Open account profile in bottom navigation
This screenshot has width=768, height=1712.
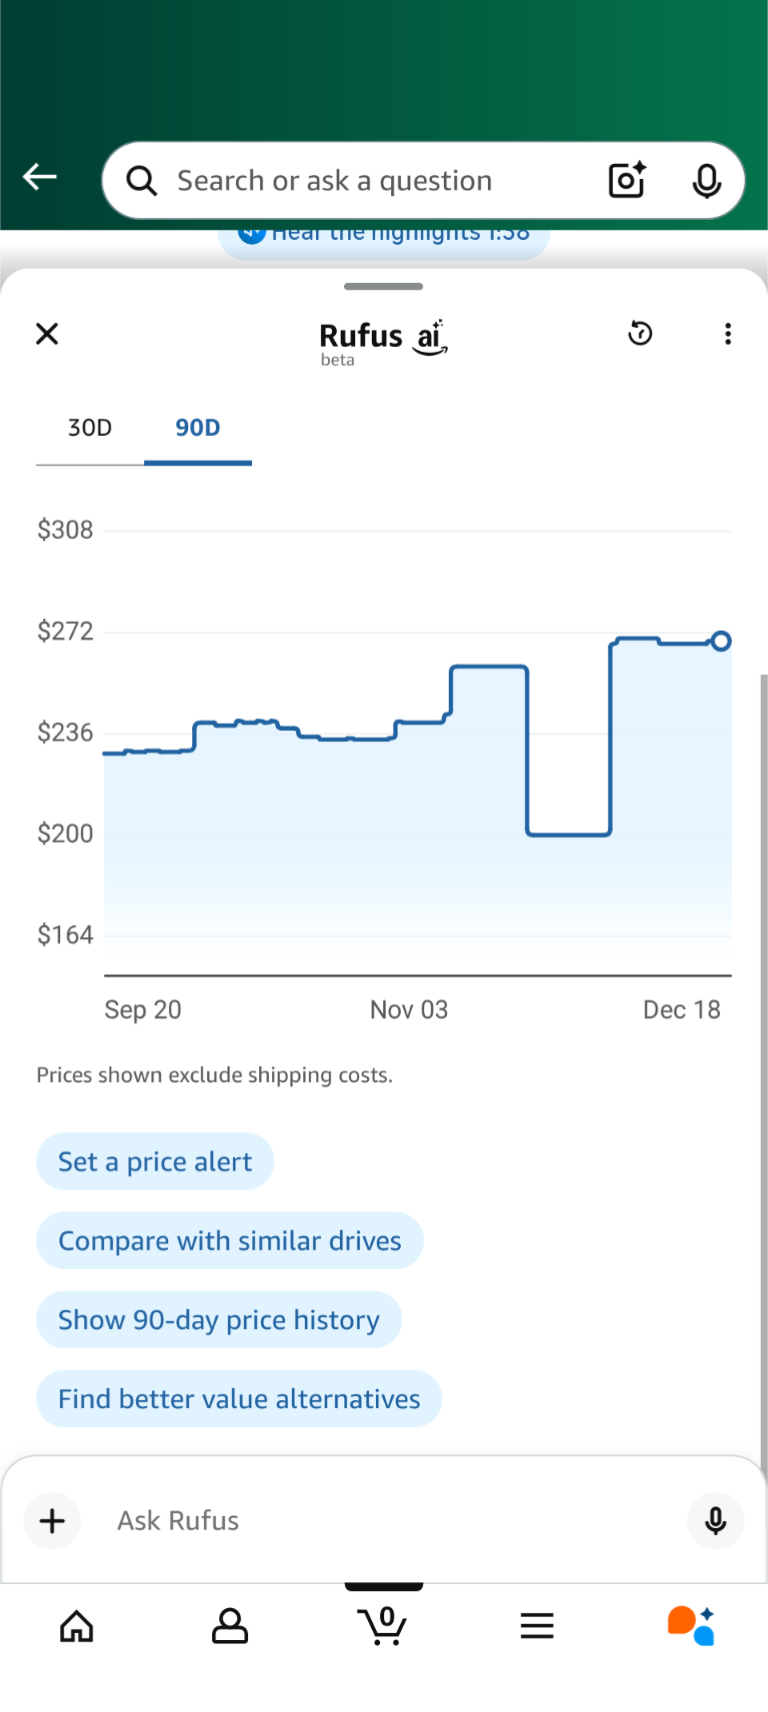(x=230, y=1626)
